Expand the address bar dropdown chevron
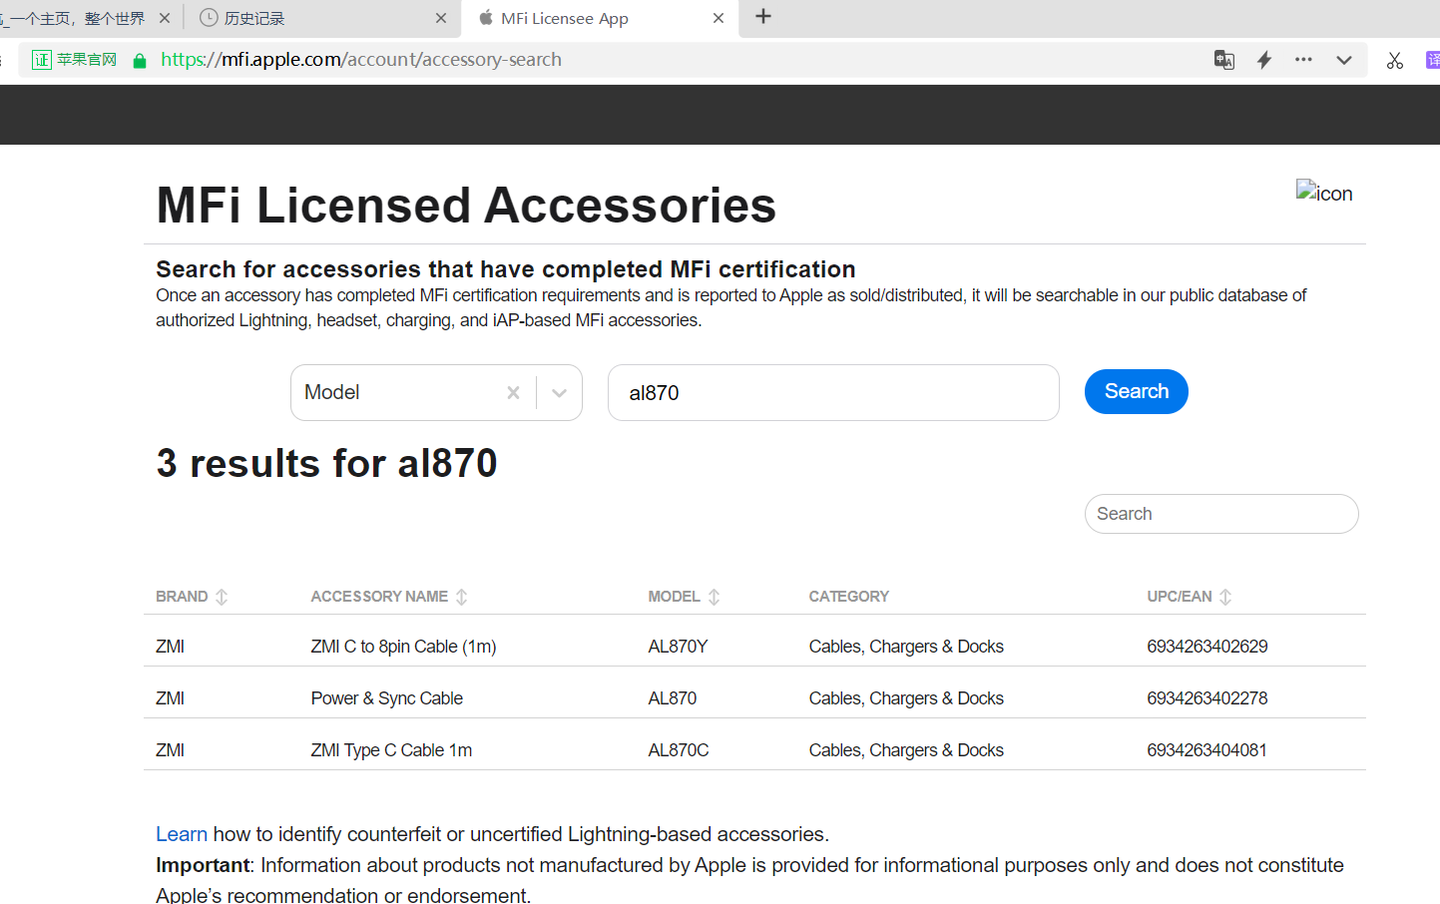 point(1344,60)
